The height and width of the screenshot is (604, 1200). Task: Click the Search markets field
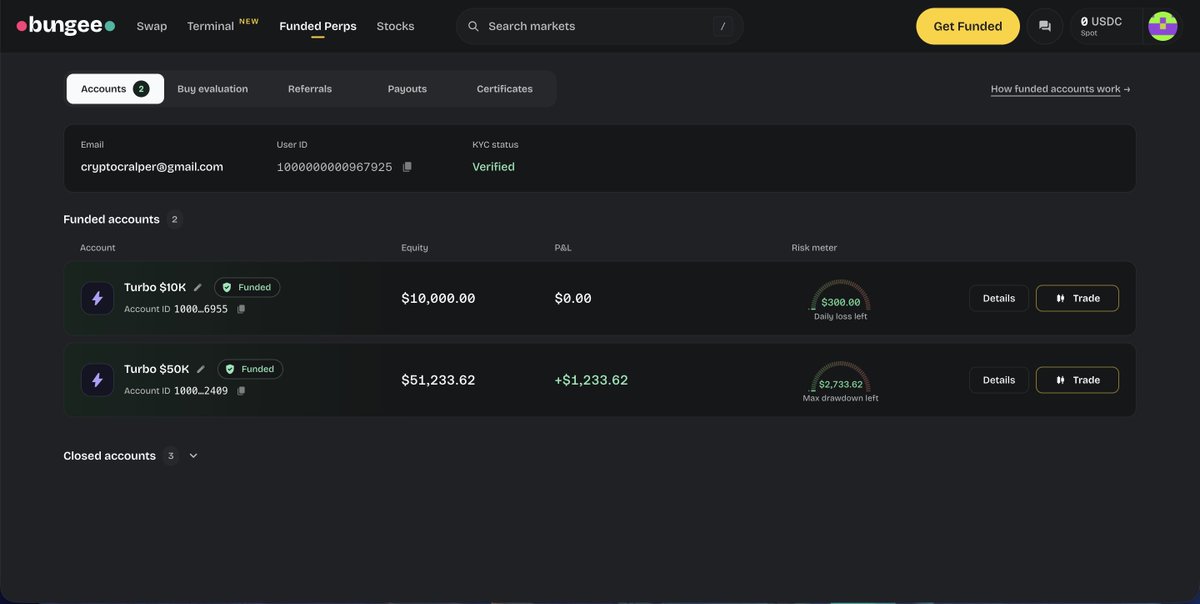pyautogui.click(x=599, y=26)
